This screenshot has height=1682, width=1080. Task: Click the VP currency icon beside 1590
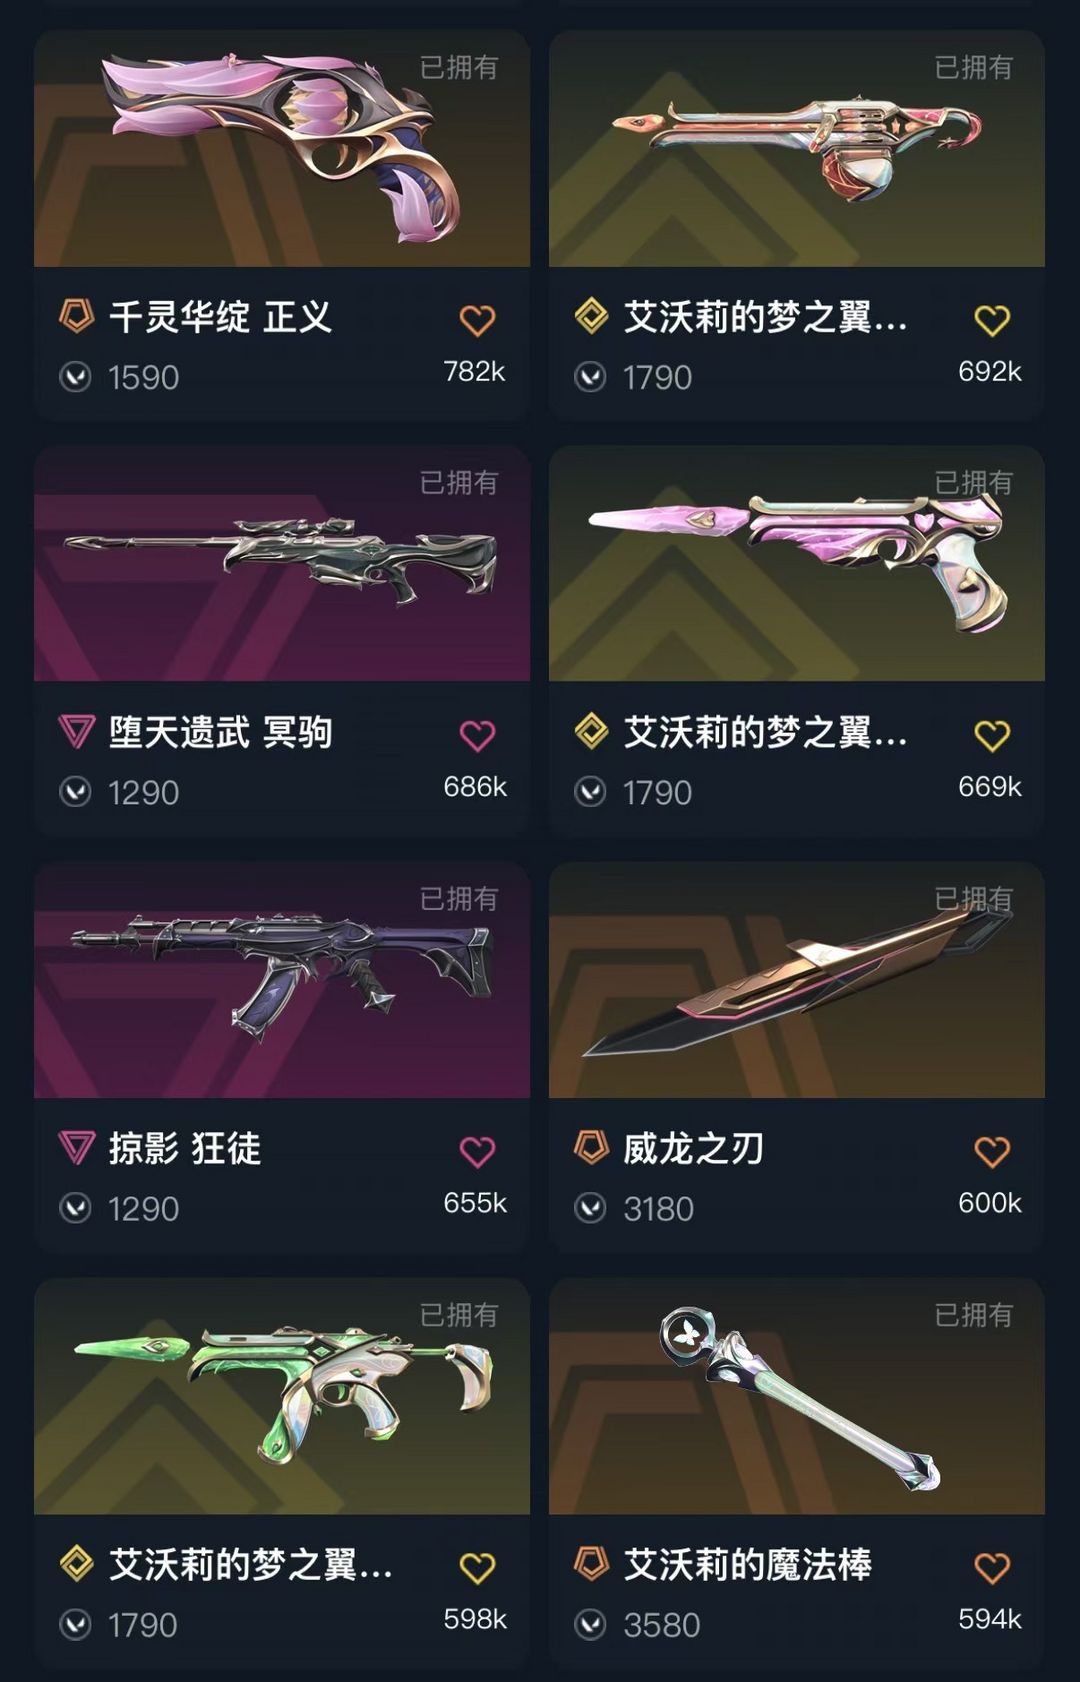76,377
